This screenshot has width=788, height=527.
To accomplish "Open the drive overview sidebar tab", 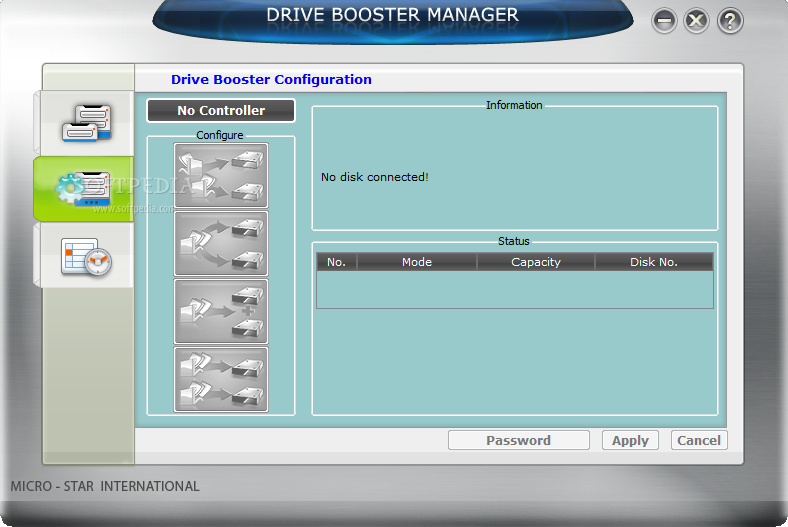I will pos(84,123).
